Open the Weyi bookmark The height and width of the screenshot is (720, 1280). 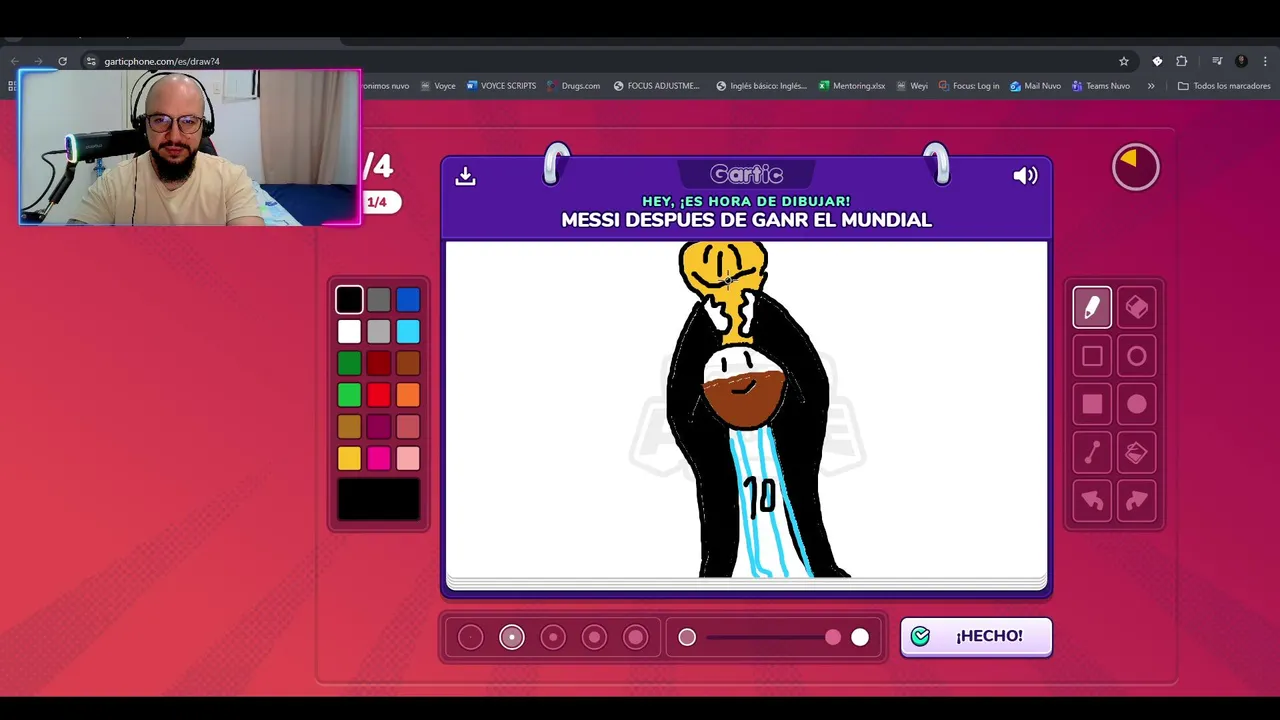[912, 86]
